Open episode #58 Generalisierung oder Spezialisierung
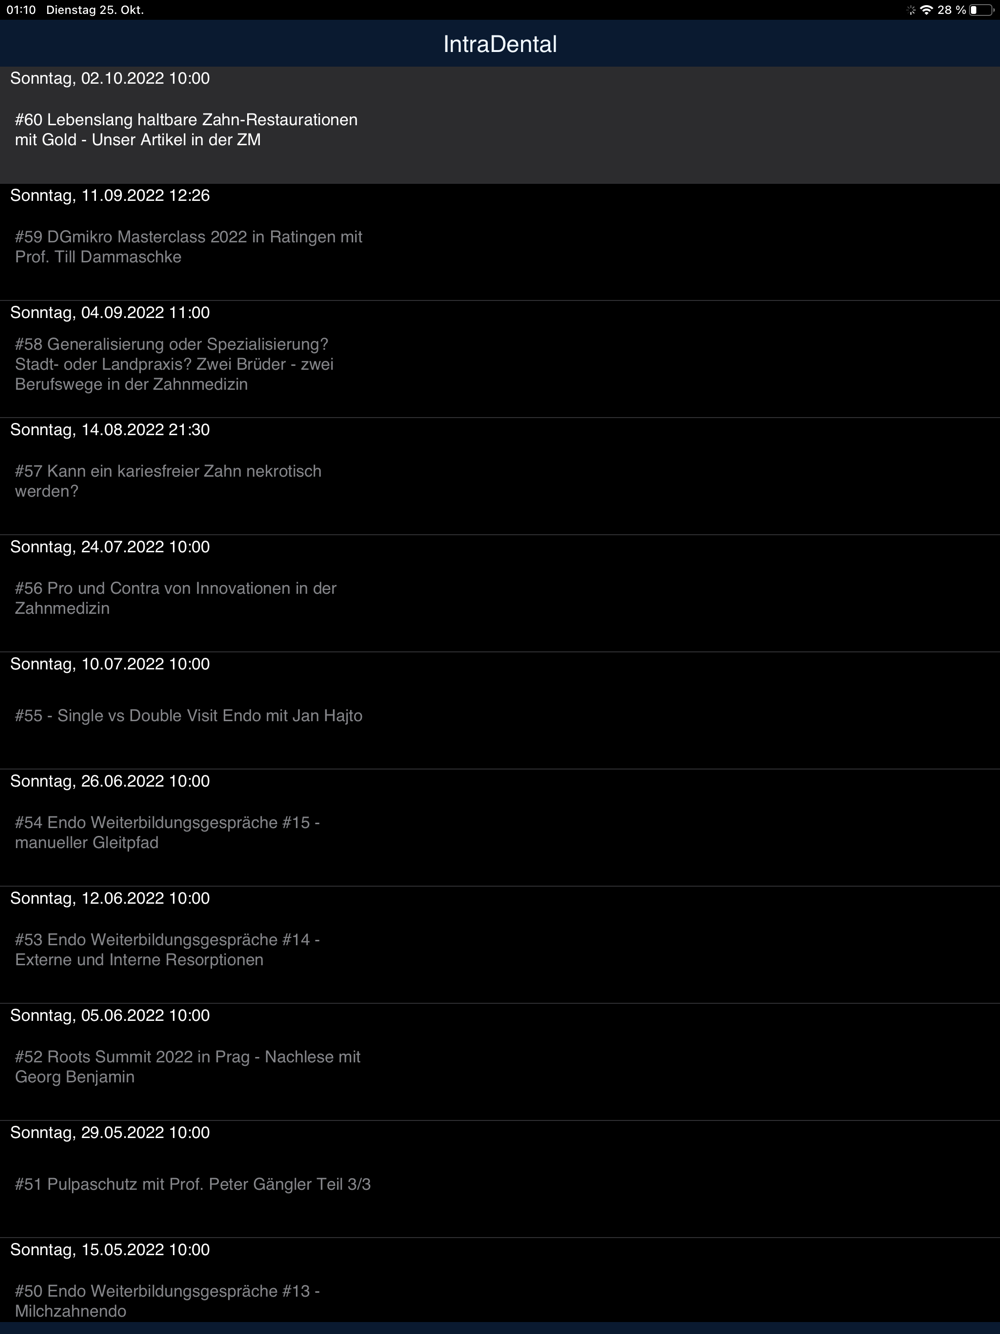 174,364
